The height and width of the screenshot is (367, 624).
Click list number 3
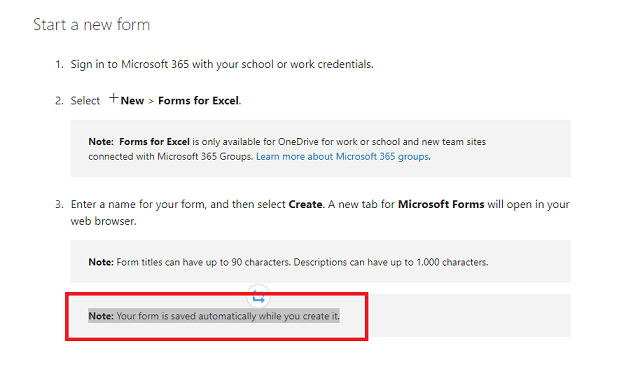(x=59, y=205)
